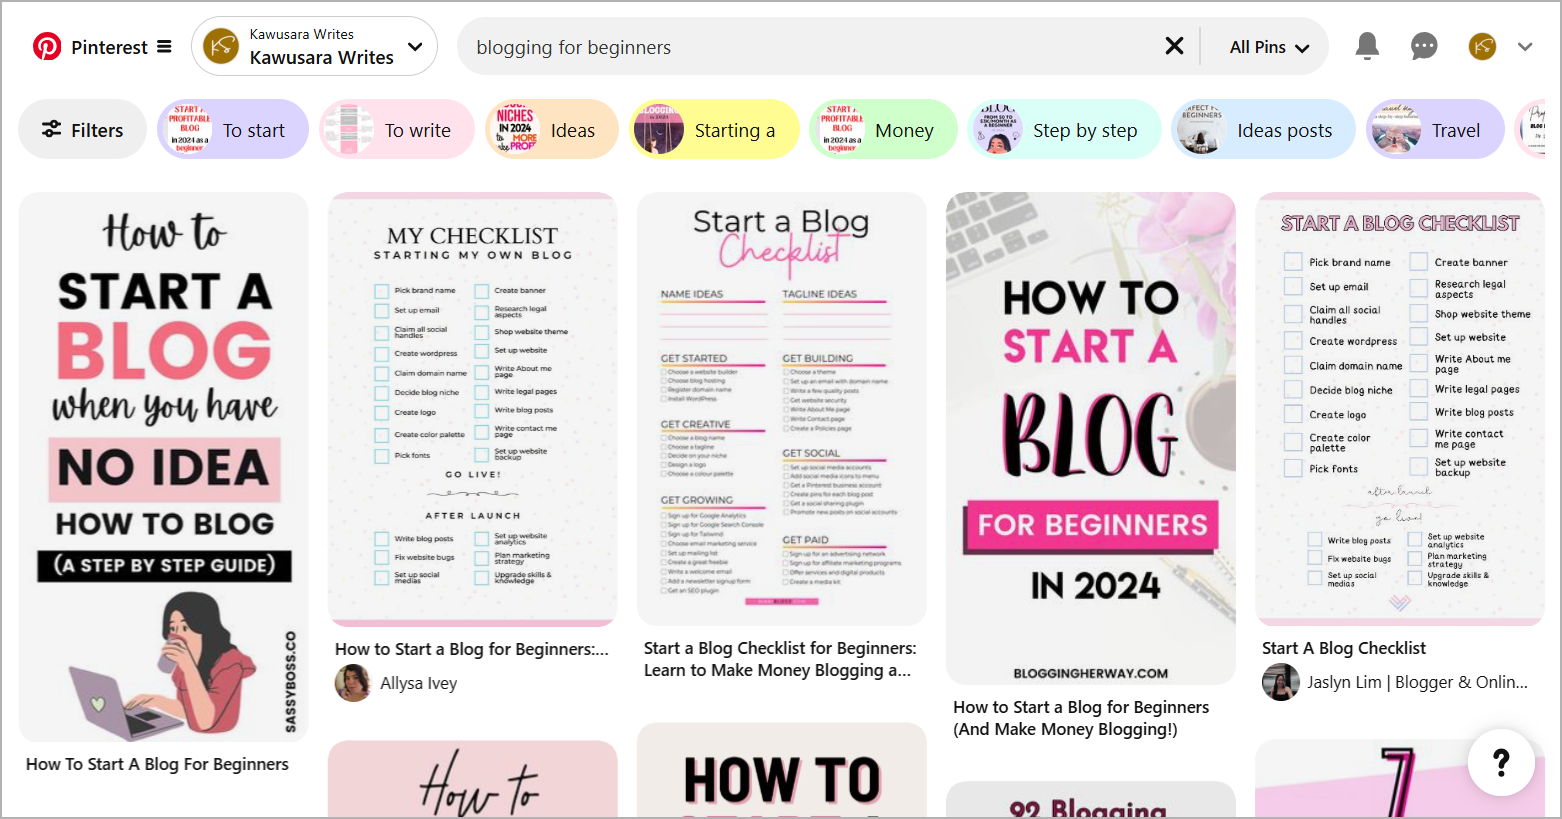1562x819 pixels.
Task: Click the floating question mark help icon
Action: (x=1500, y=762)
